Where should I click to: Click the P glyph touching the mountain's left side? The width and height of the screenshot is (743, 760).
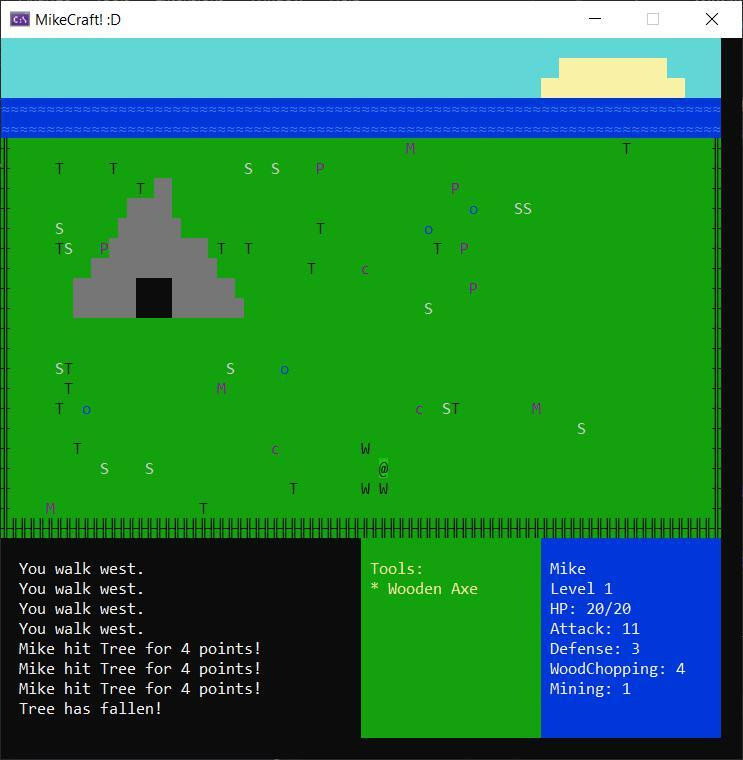coord(104,249)
